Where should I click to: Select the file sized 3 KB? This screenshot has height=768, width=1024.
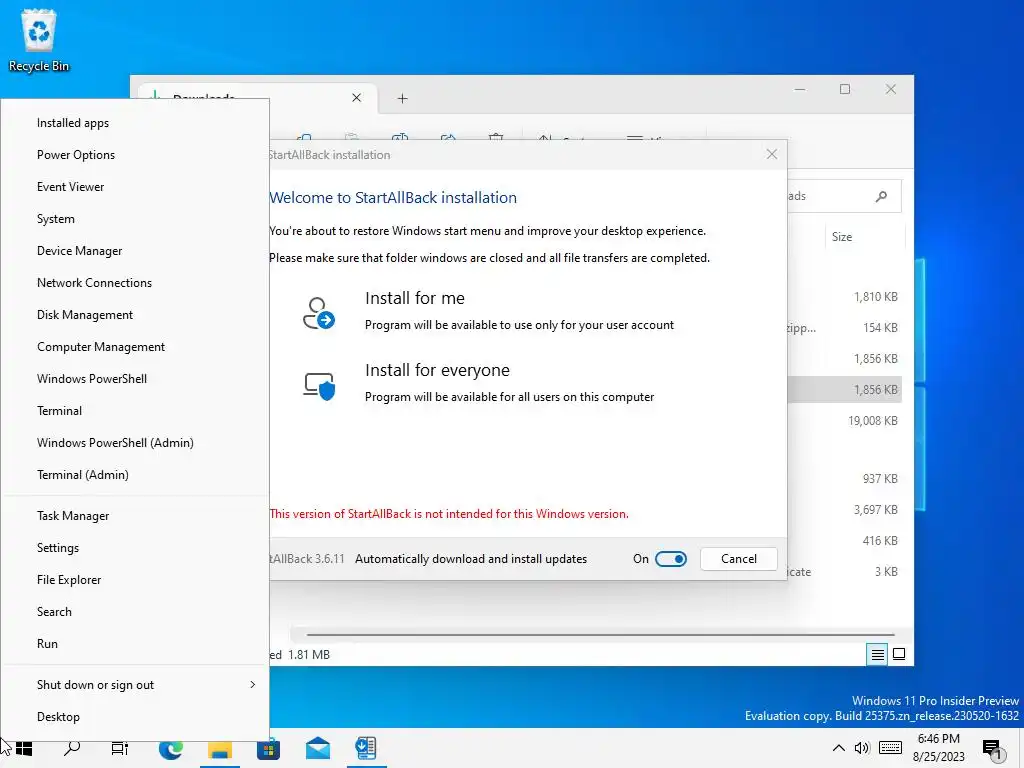pos(886,571)
